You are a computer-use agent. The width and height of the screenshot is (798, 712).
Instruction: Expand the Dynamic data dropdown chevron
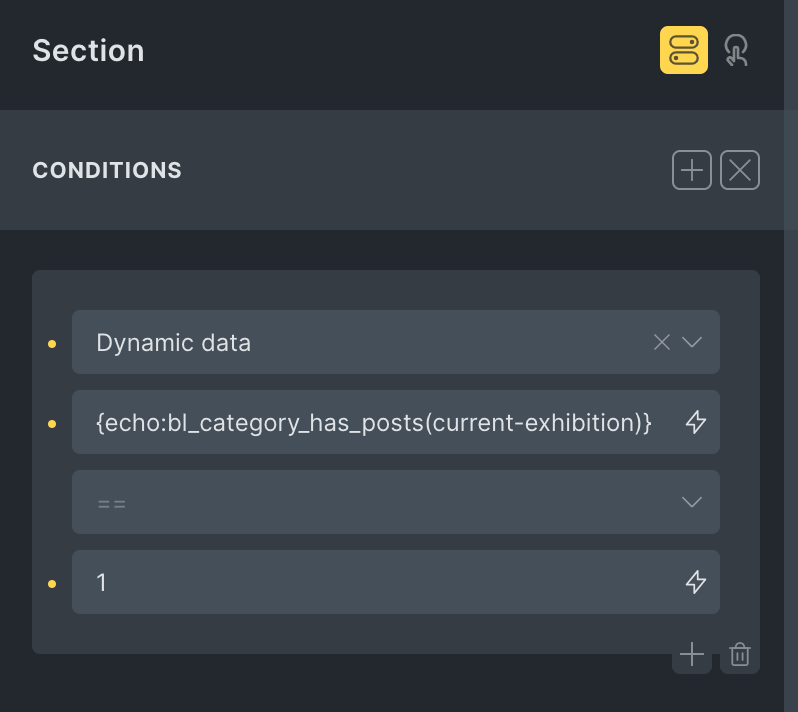(x=692, y=342)
